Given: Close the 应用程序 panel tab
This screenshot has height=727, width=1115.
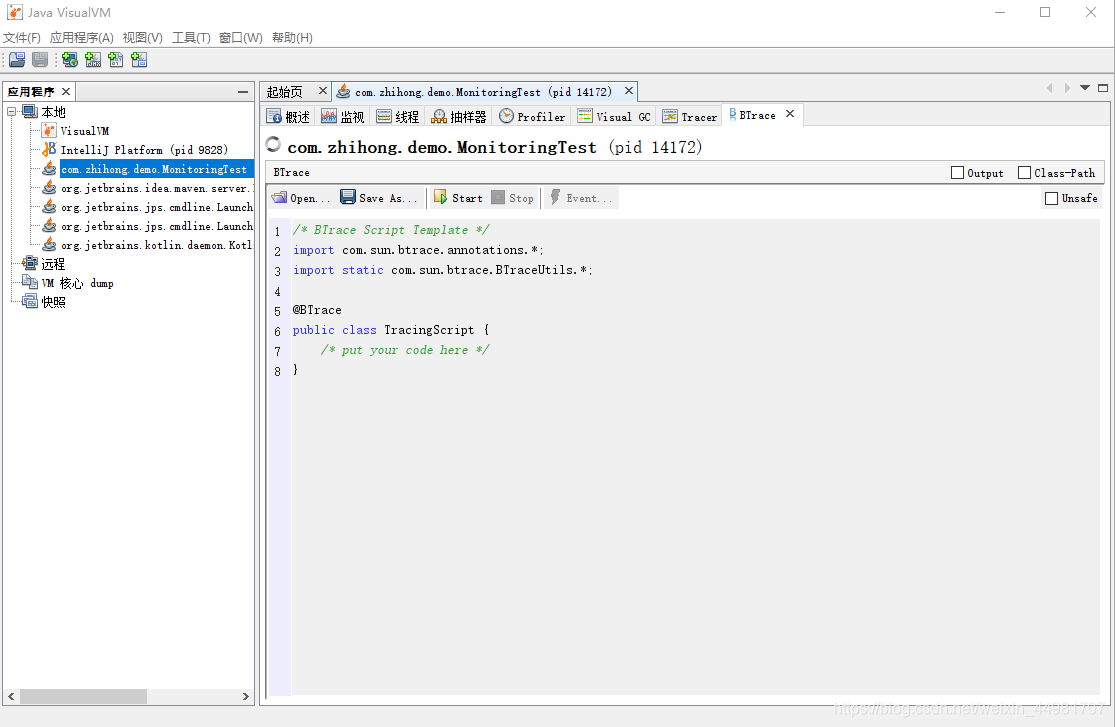Looking at the screenshot, I should pos(66,91).
